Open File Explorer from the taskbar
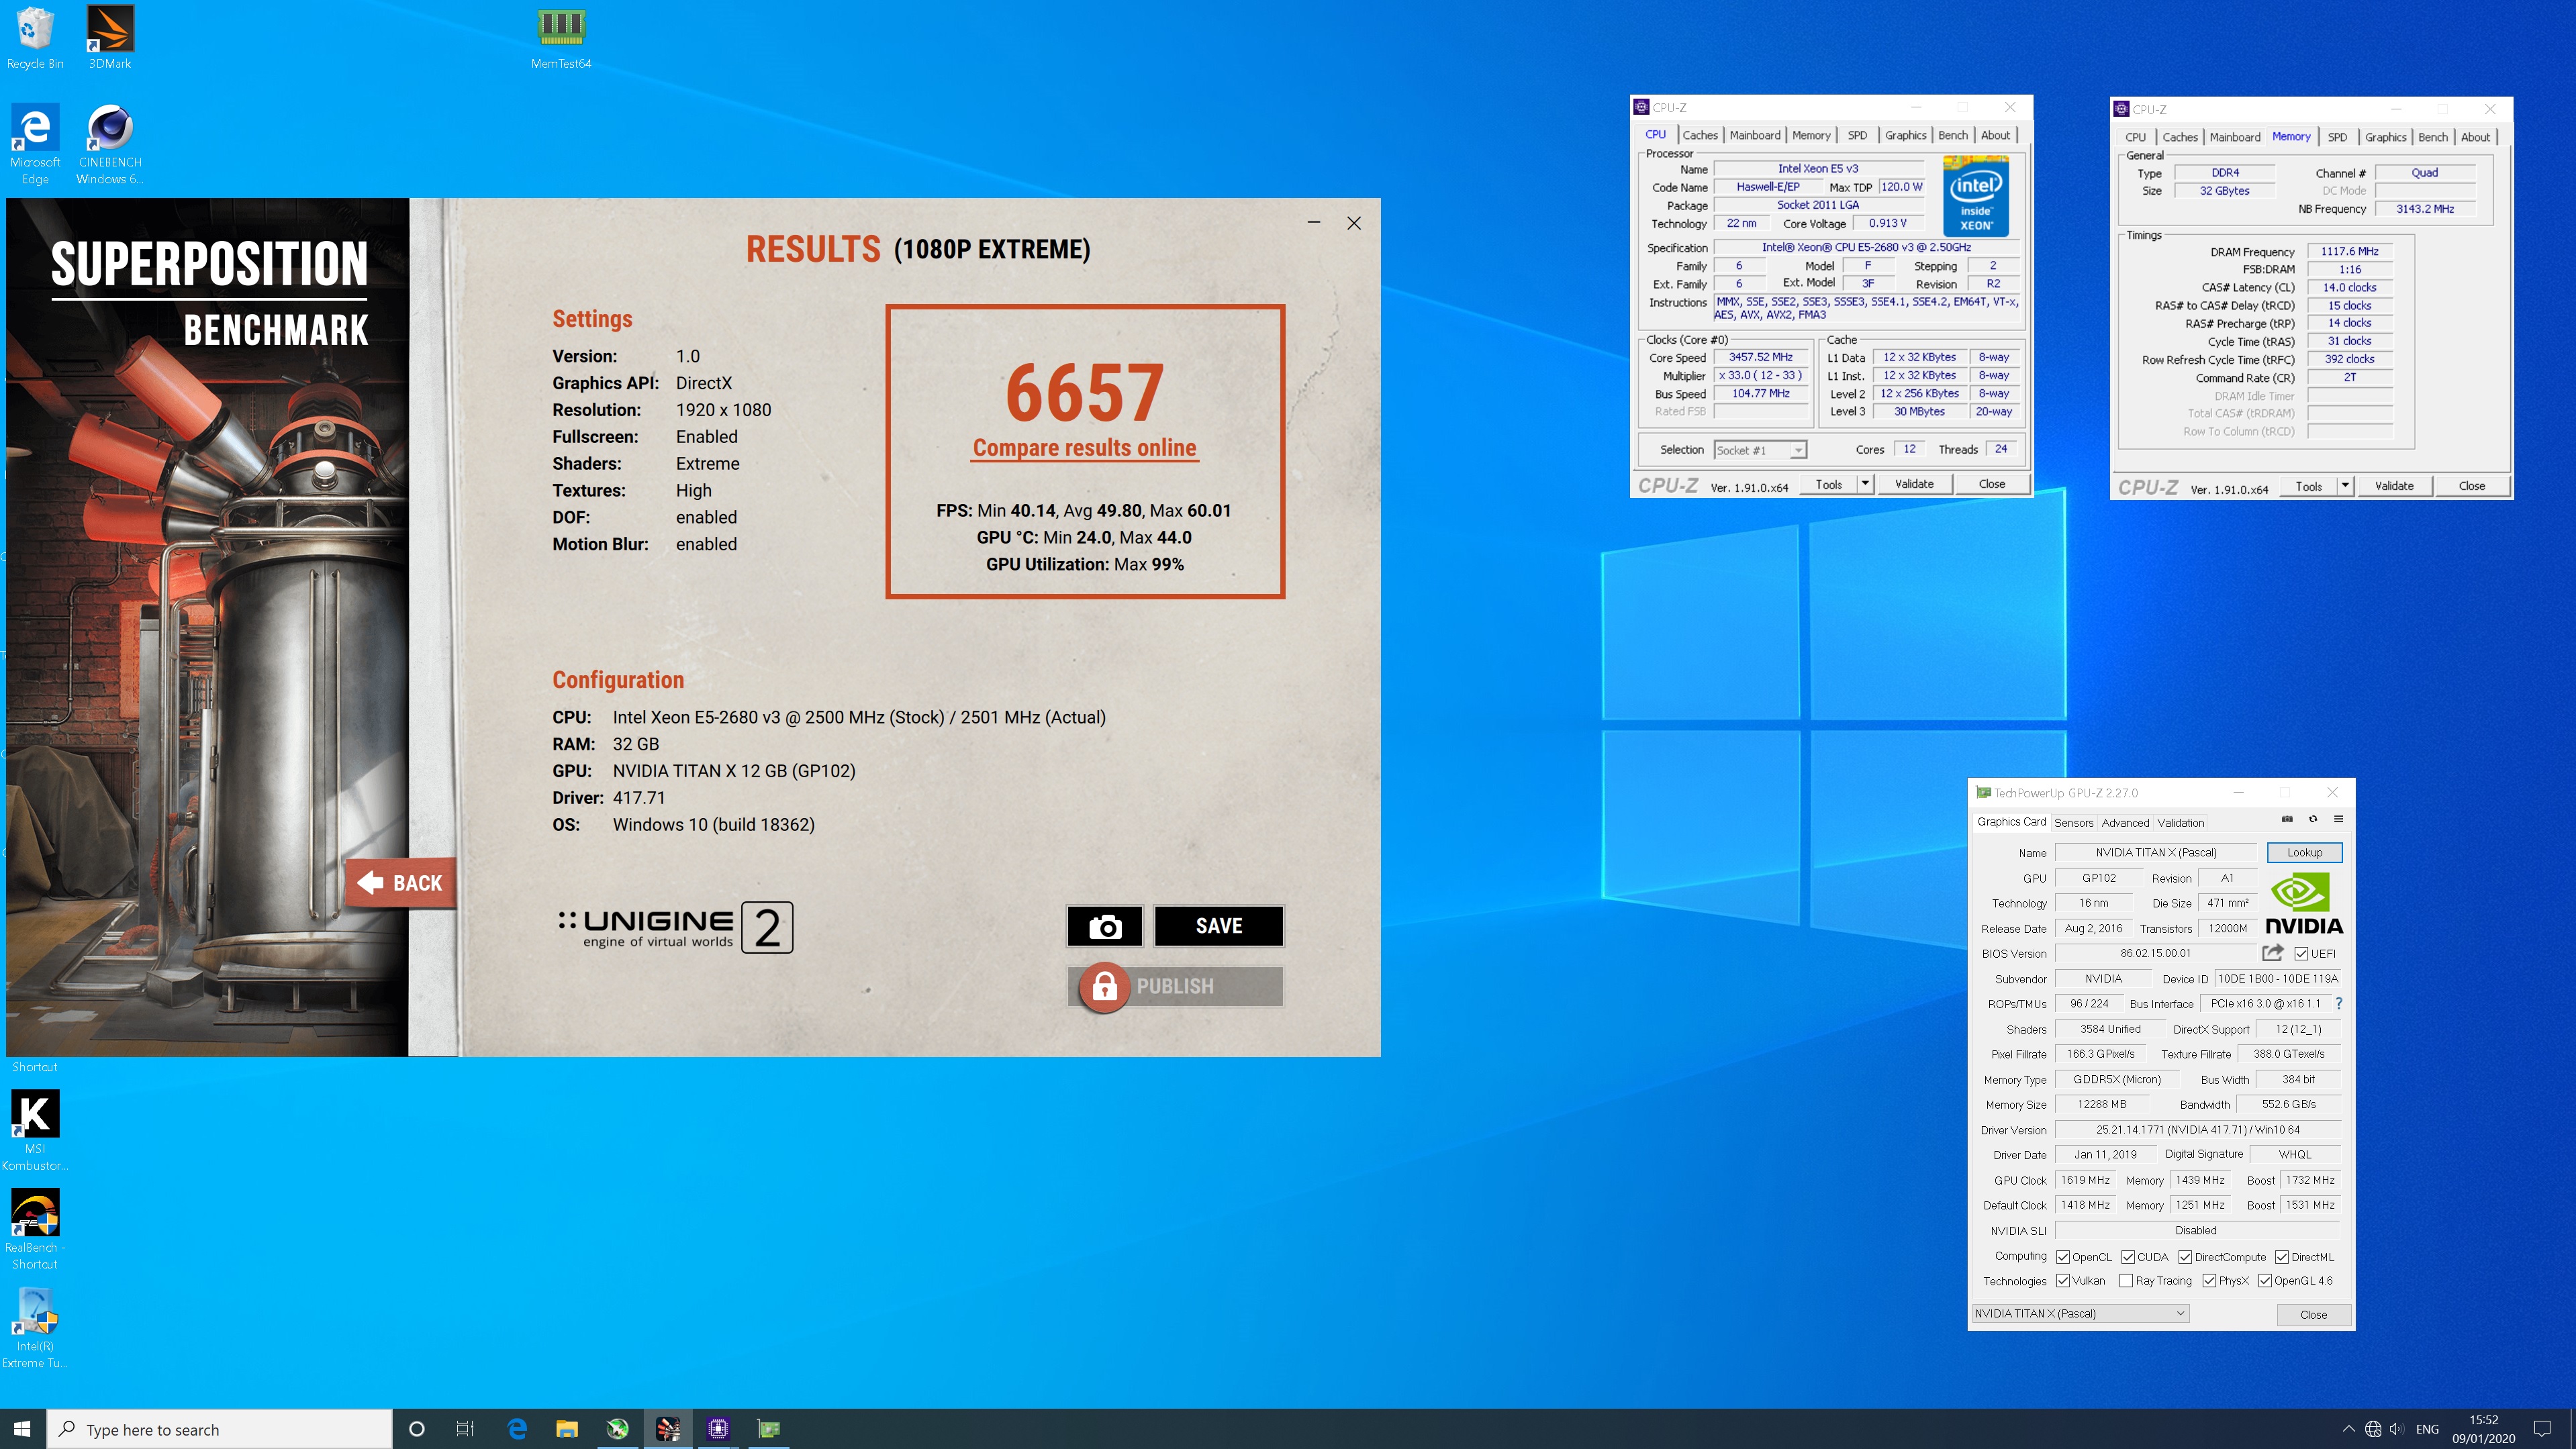Screen dimensions: 2576x1449 [x=567, y=1429]
